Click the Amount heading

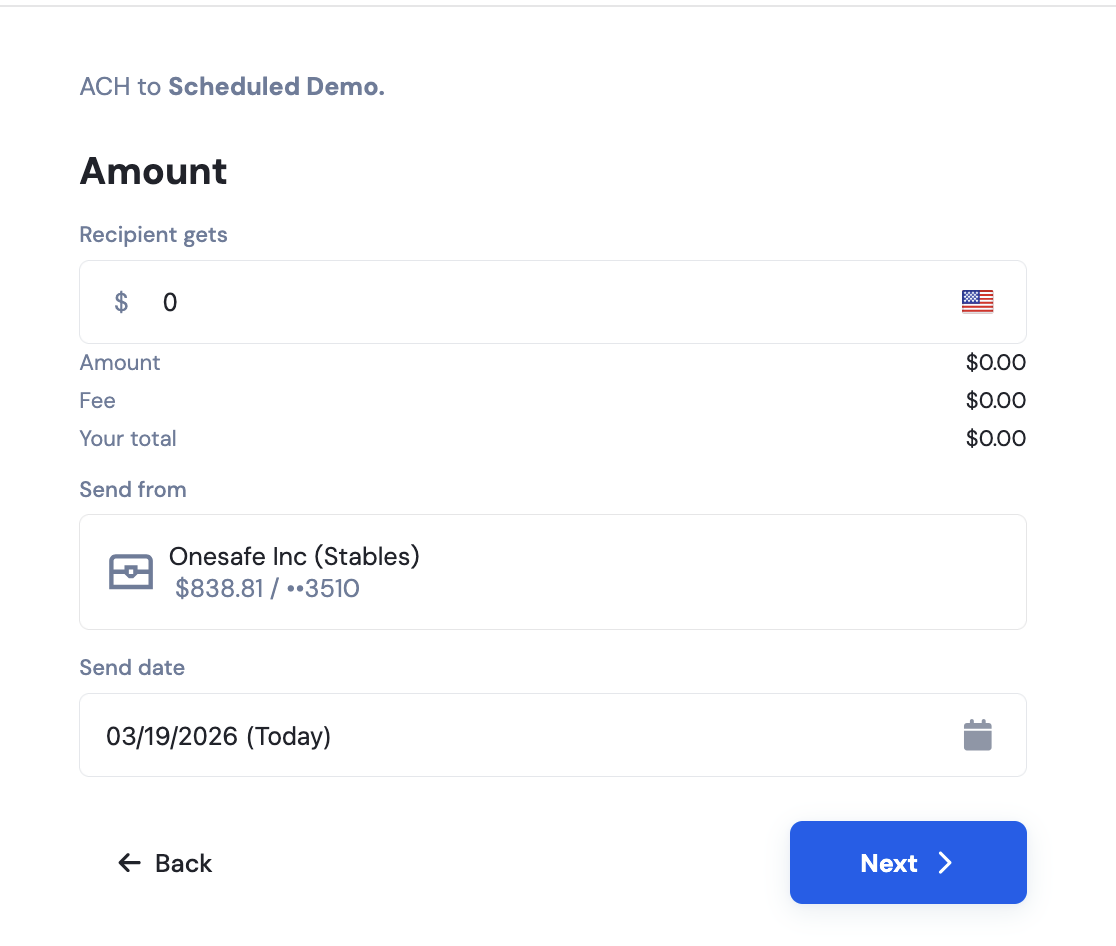click(153, 172)
